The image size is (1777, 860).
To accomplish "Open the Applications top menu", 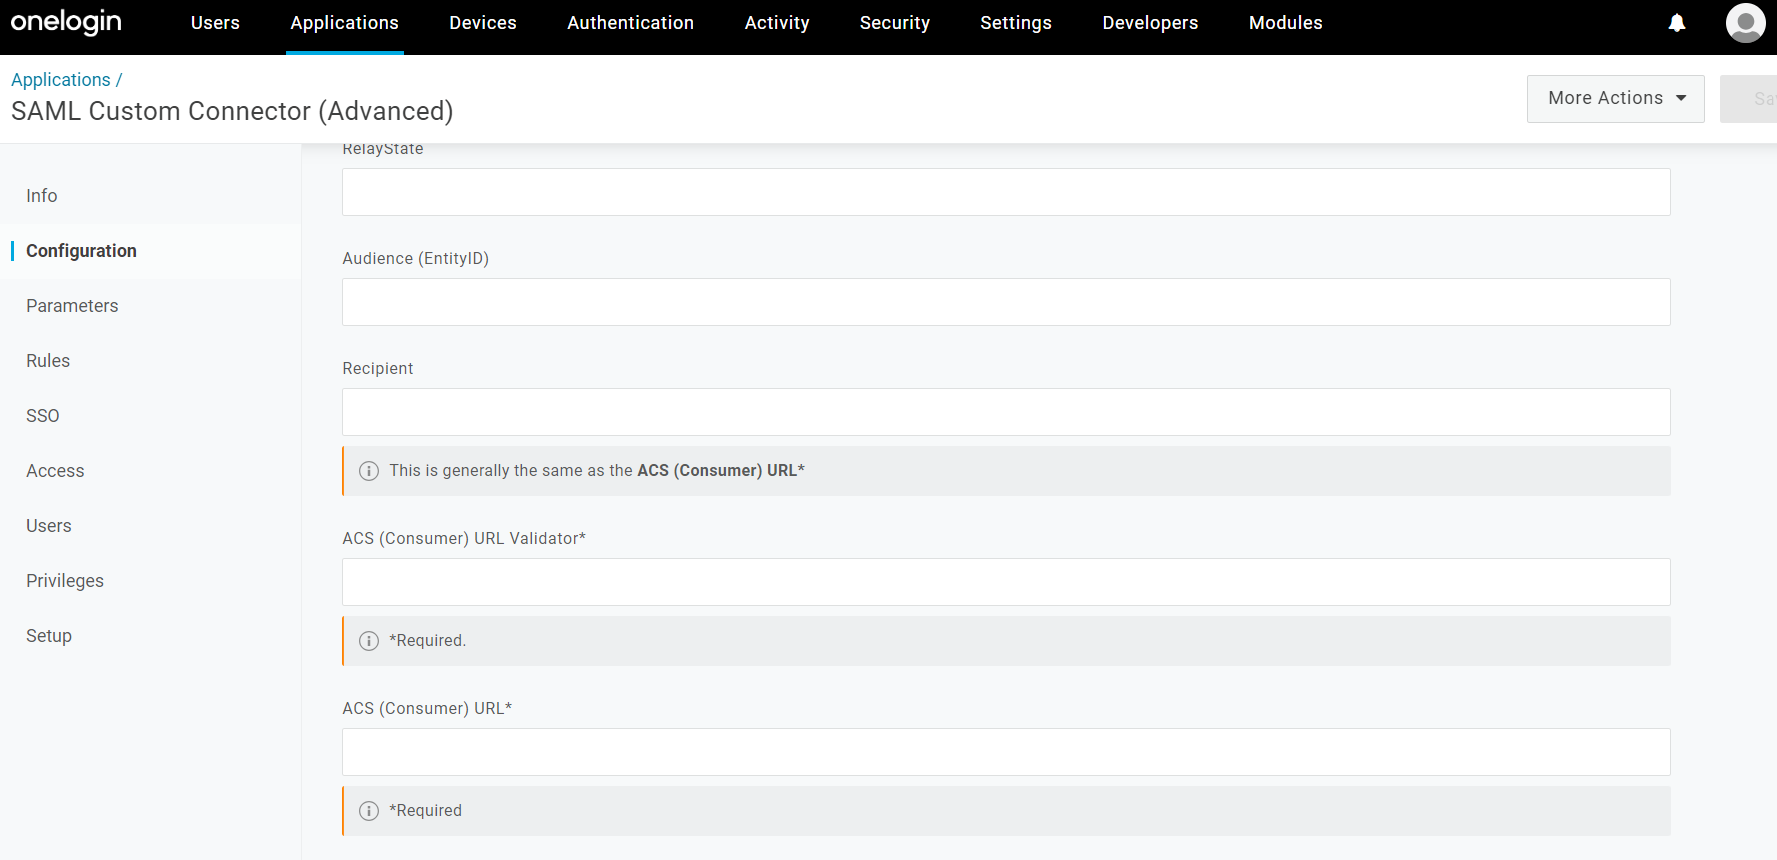I will [345, 23].
